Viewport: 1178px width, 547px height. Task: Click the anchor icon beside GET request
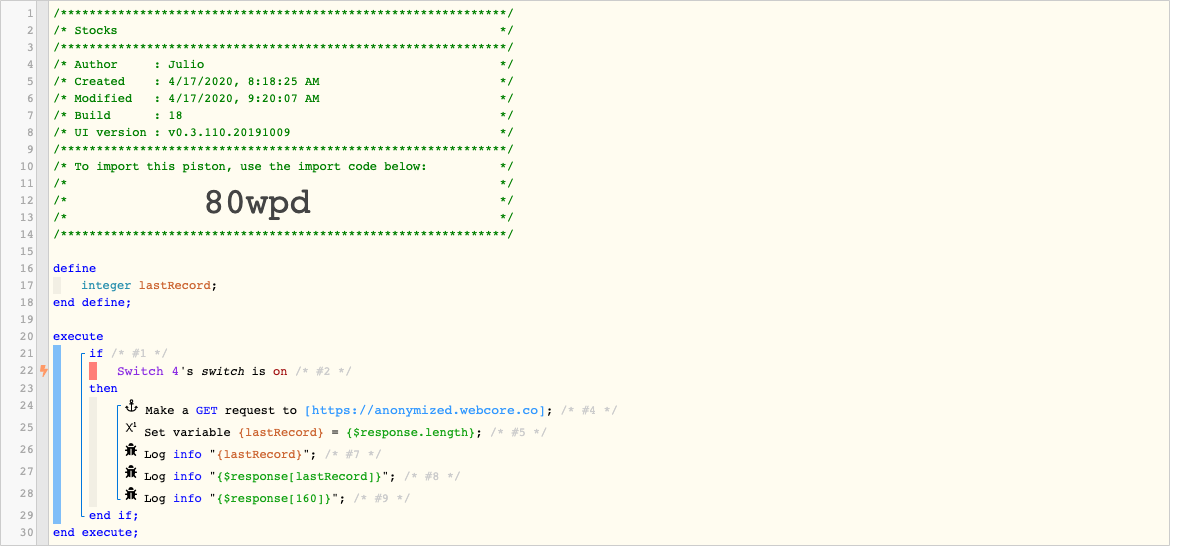[131, 407]
